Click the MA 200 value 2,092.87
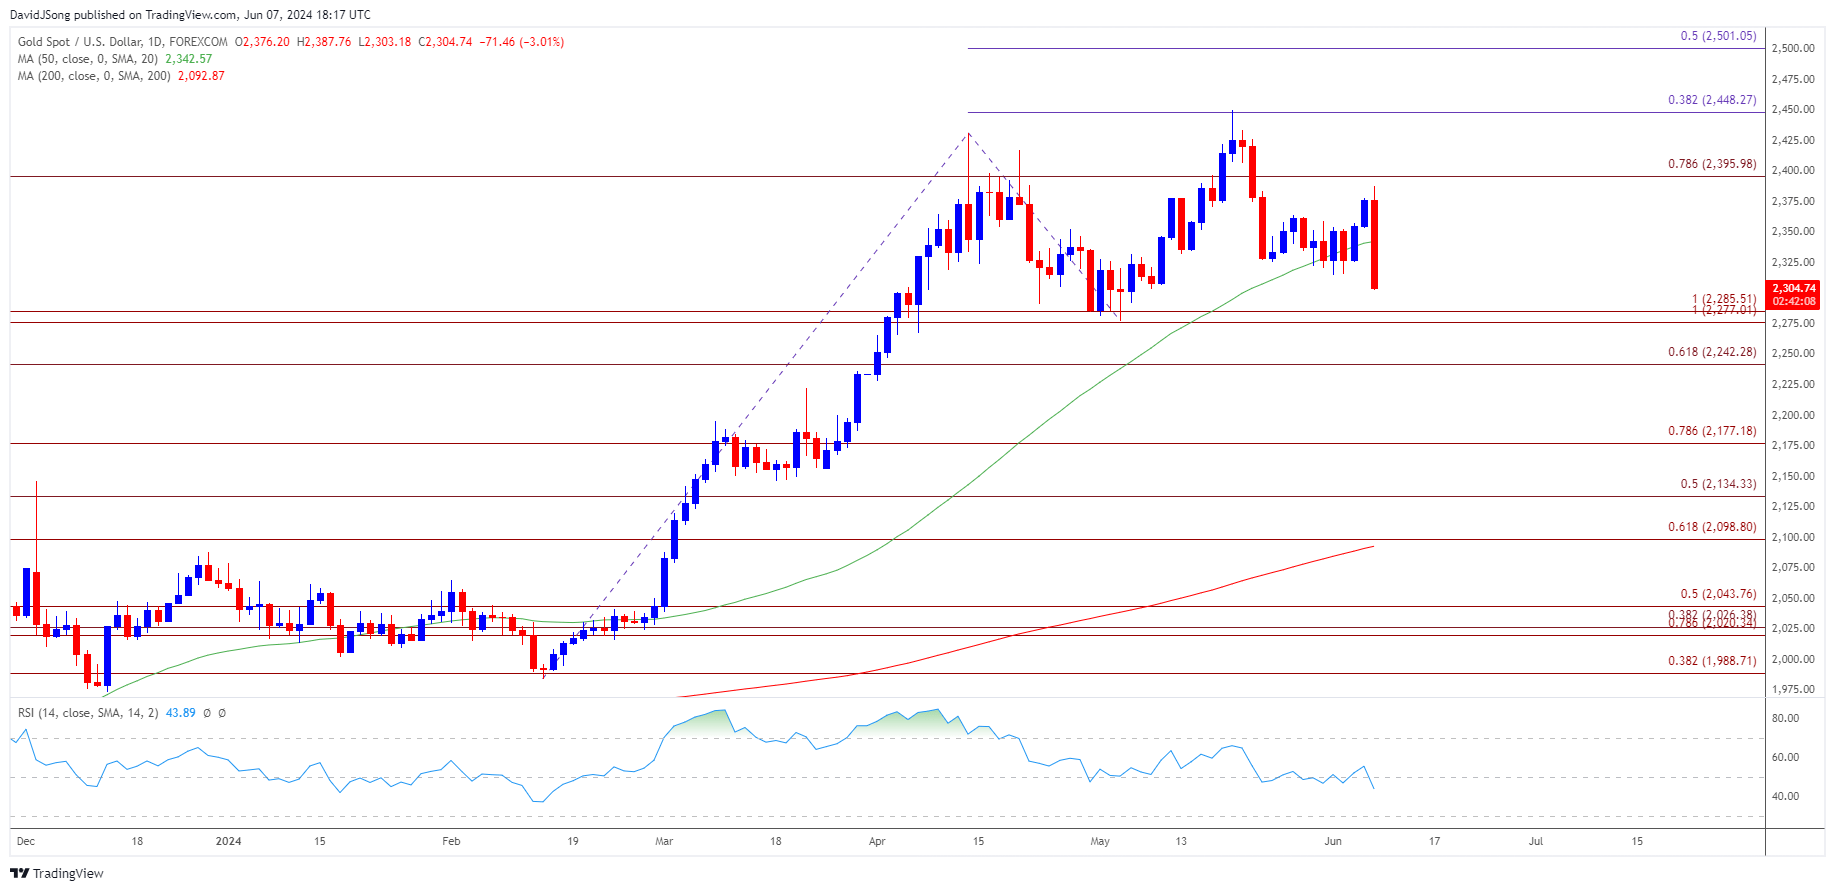 pos(201,76)
